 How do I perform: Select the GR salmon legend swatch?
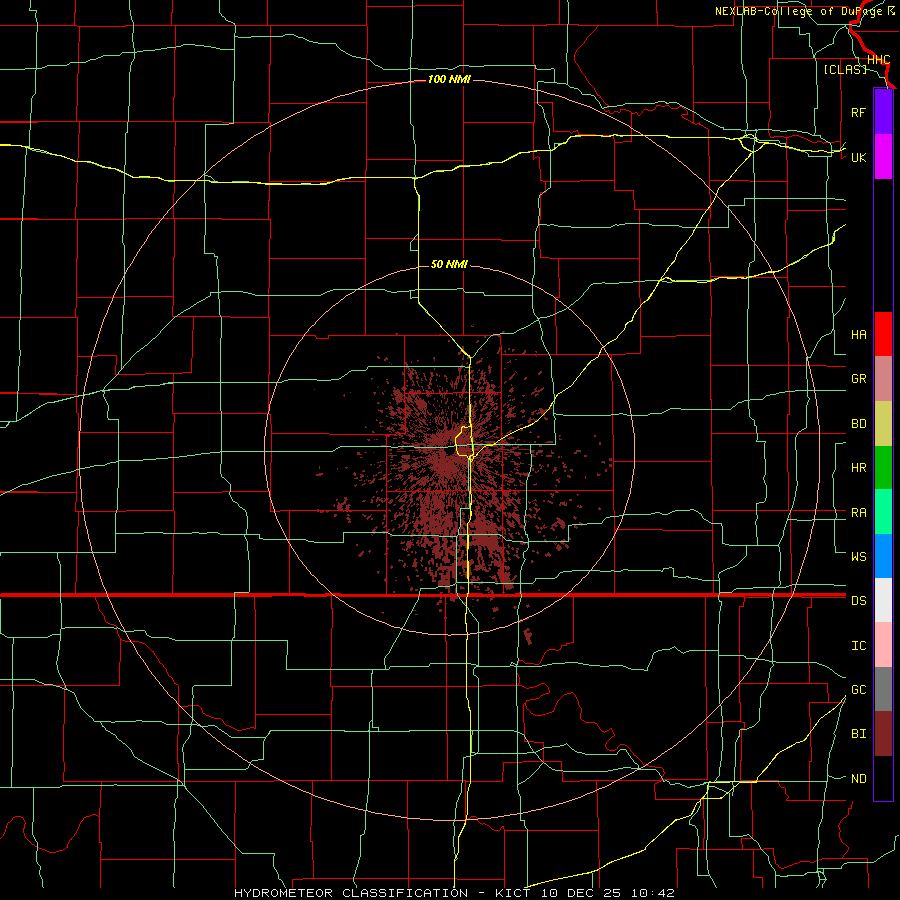pyautogui.click(x=883, y=379)
